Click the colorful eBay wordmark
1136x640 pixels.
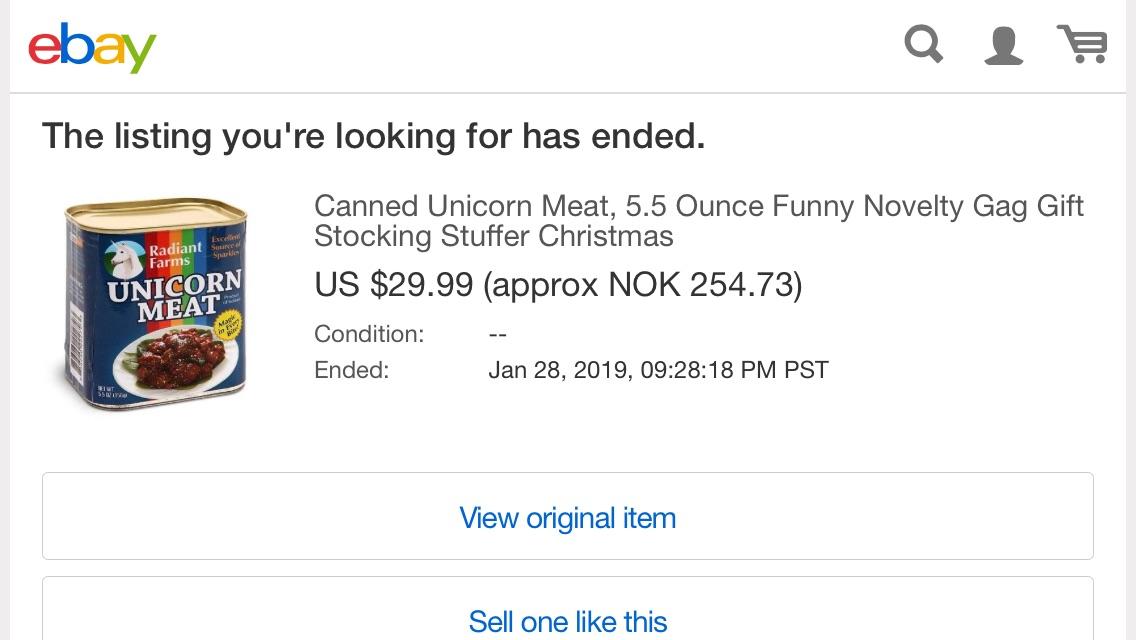click(92, 46)
